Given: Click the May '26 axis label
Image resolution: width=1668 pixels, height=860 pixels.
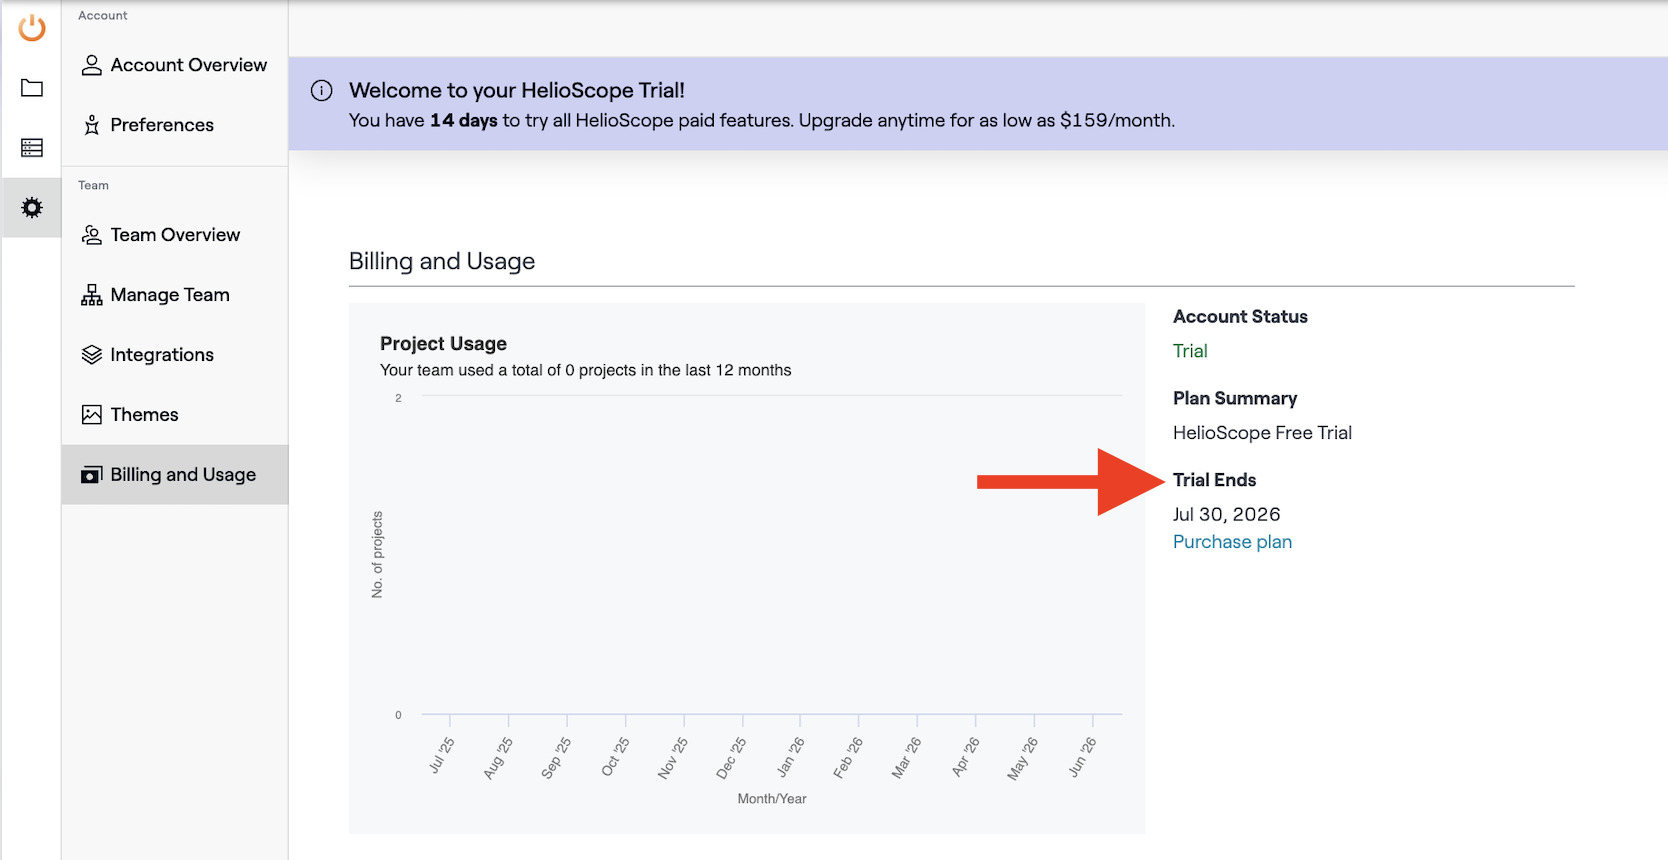Looking at the screenshot, I should [1023, 758].
